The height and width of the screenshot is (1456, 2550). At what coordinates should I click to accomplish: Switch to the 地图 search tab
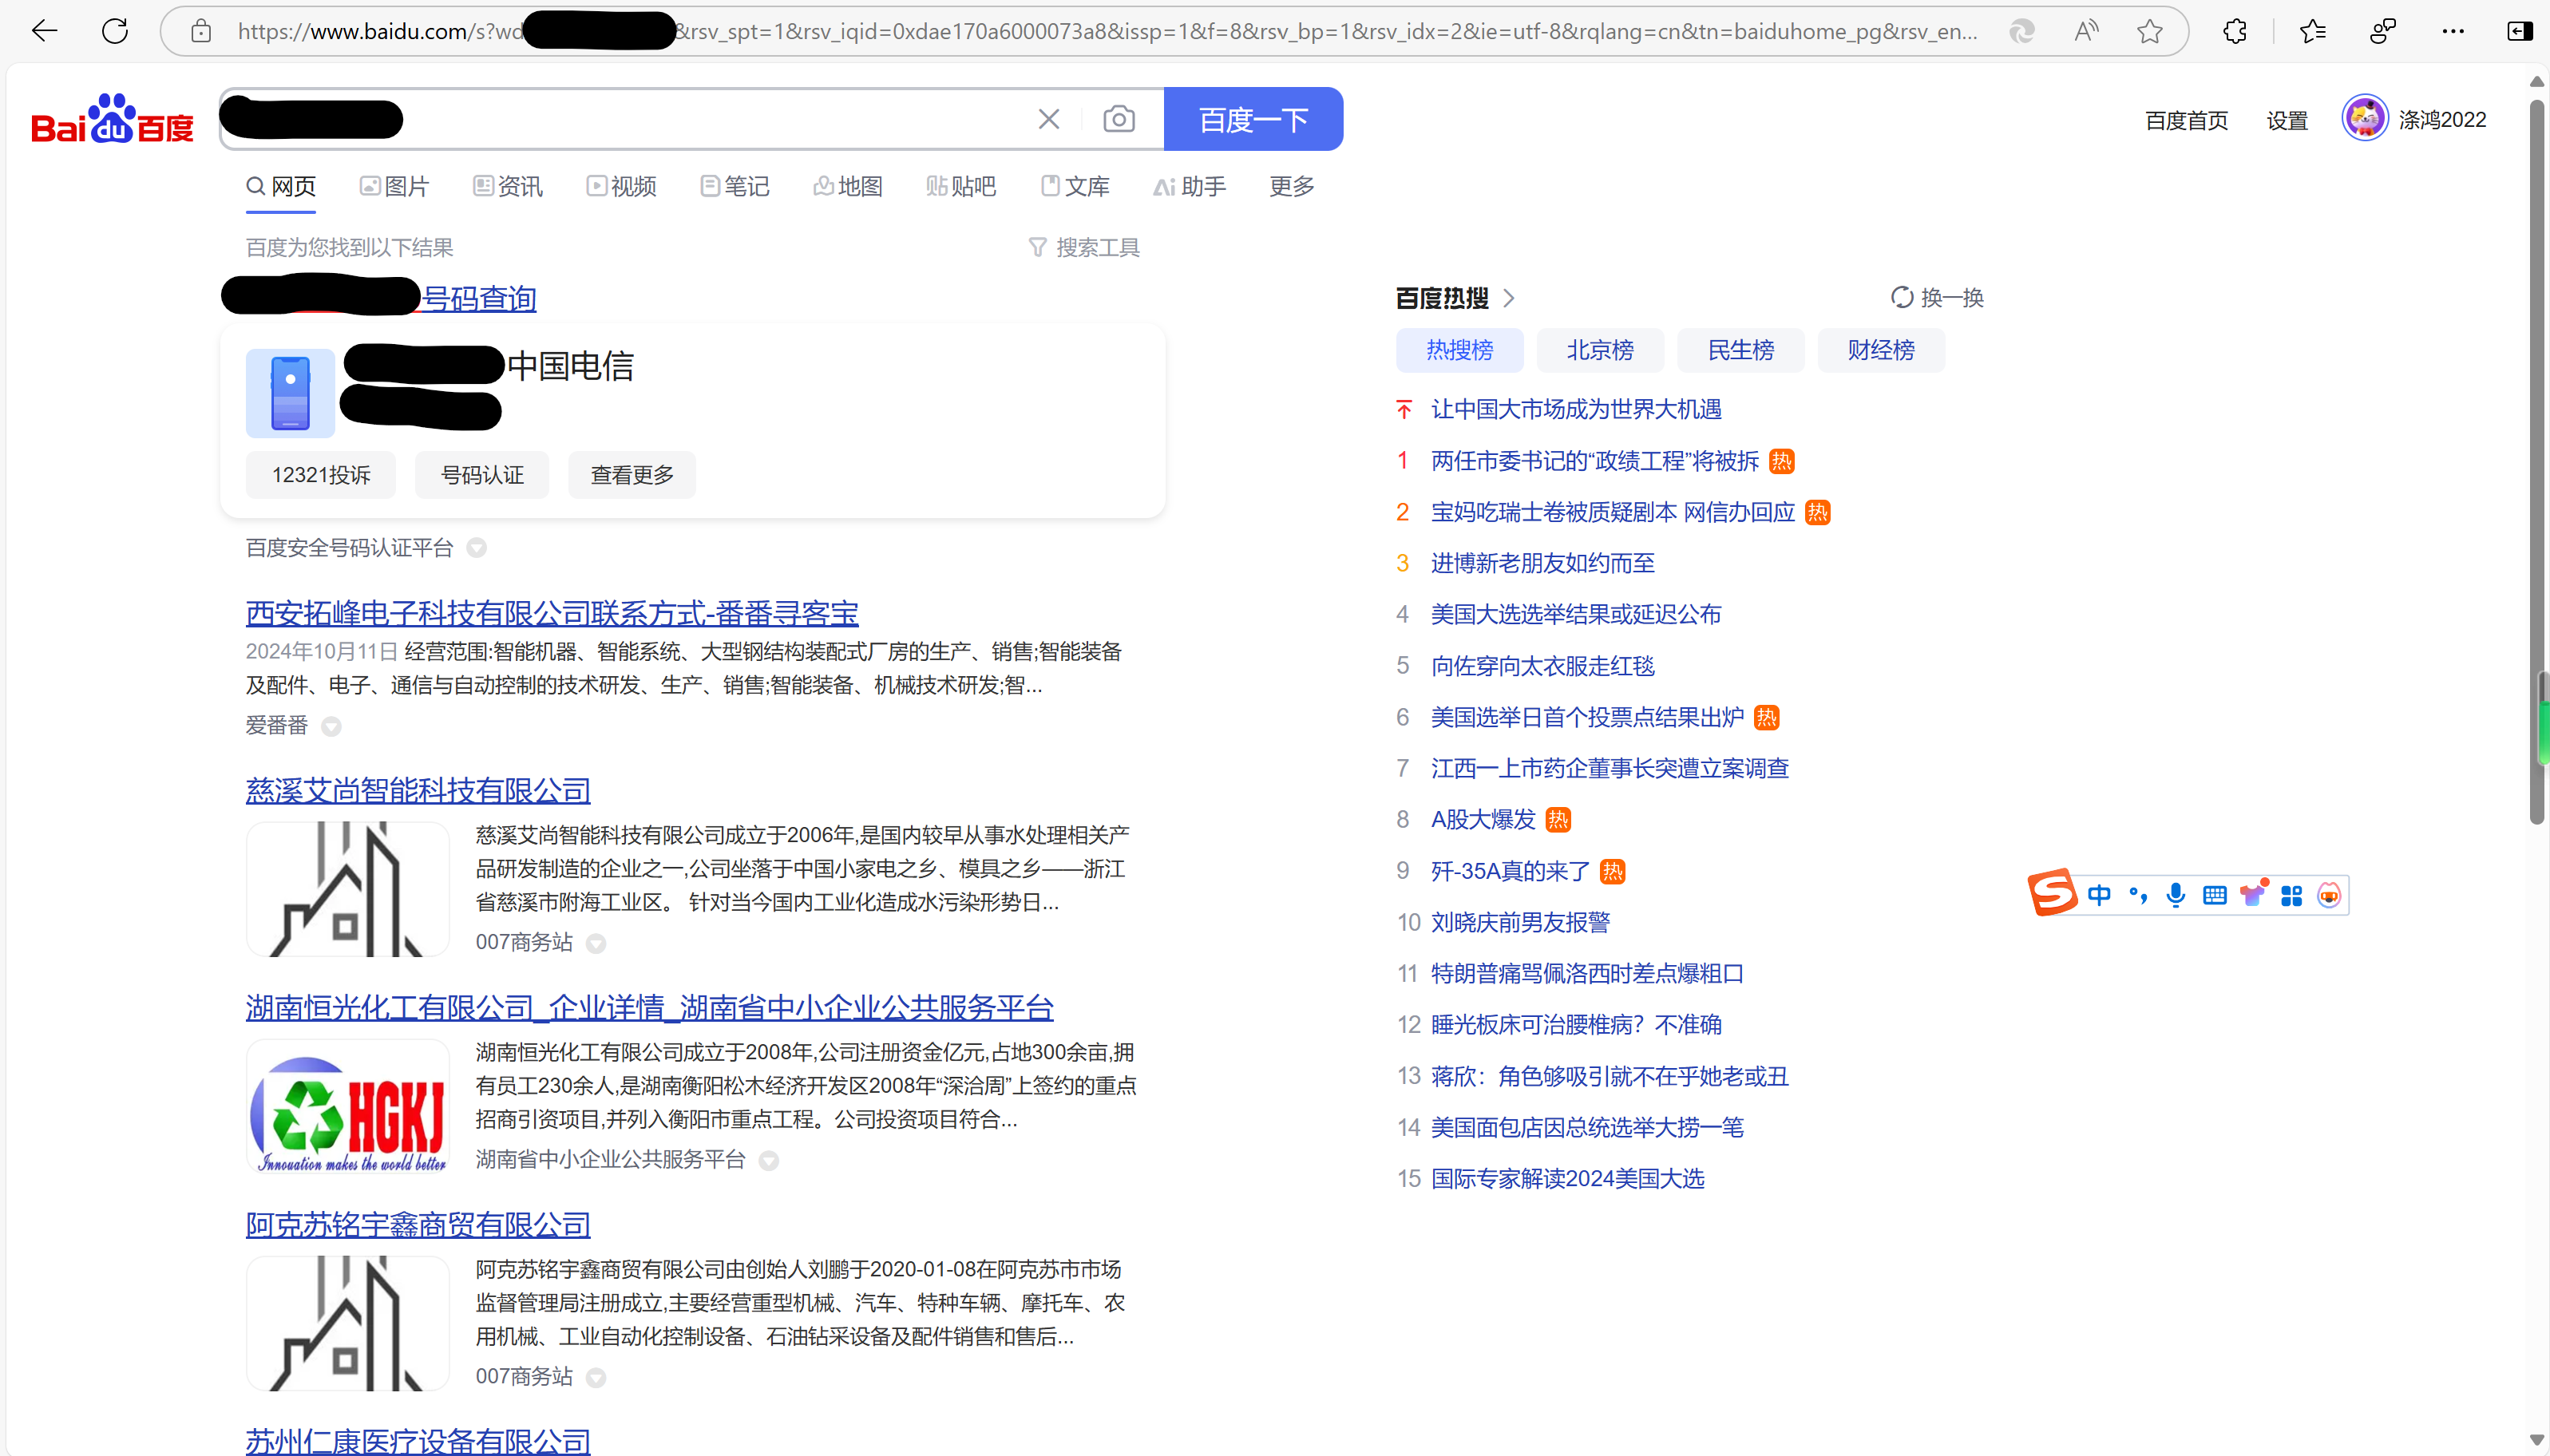(x=848, y=186)
